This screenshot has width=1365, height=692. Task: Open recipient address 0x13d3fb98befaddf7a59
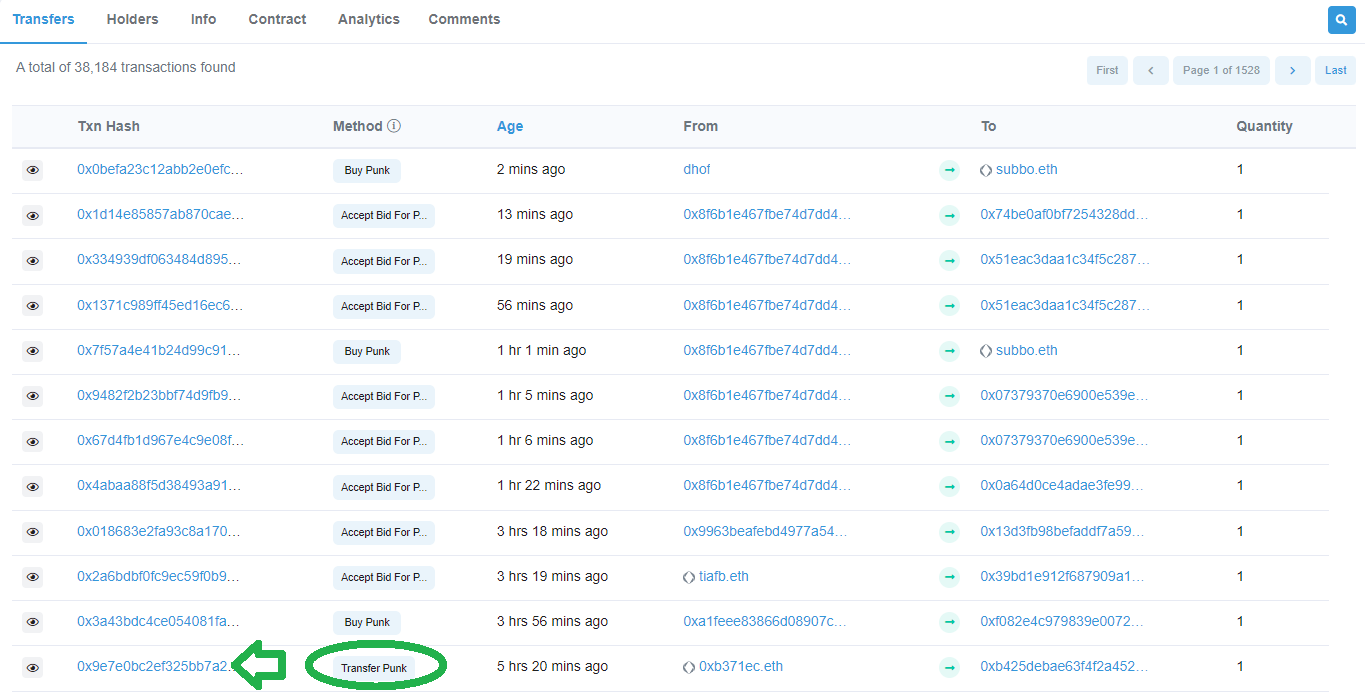click(1064, 531)
